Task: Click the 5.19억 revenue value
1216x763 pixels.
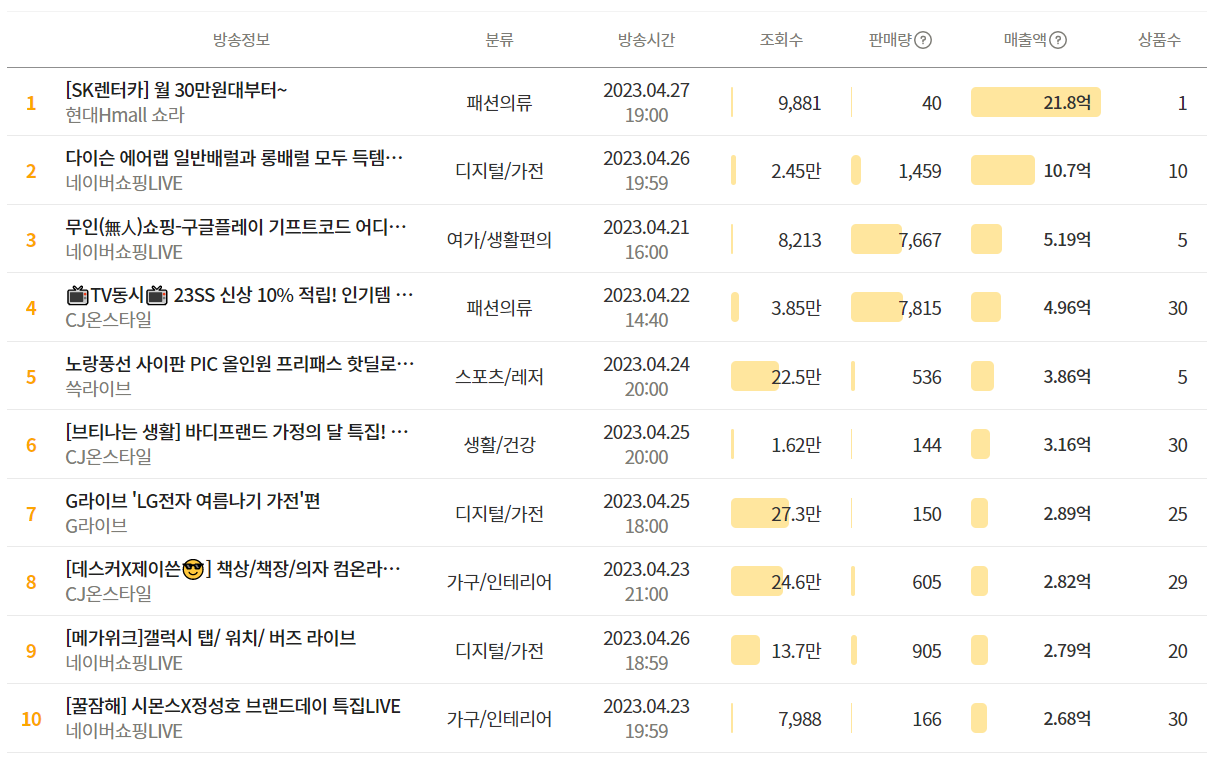Action: (x=1067, y=239)
